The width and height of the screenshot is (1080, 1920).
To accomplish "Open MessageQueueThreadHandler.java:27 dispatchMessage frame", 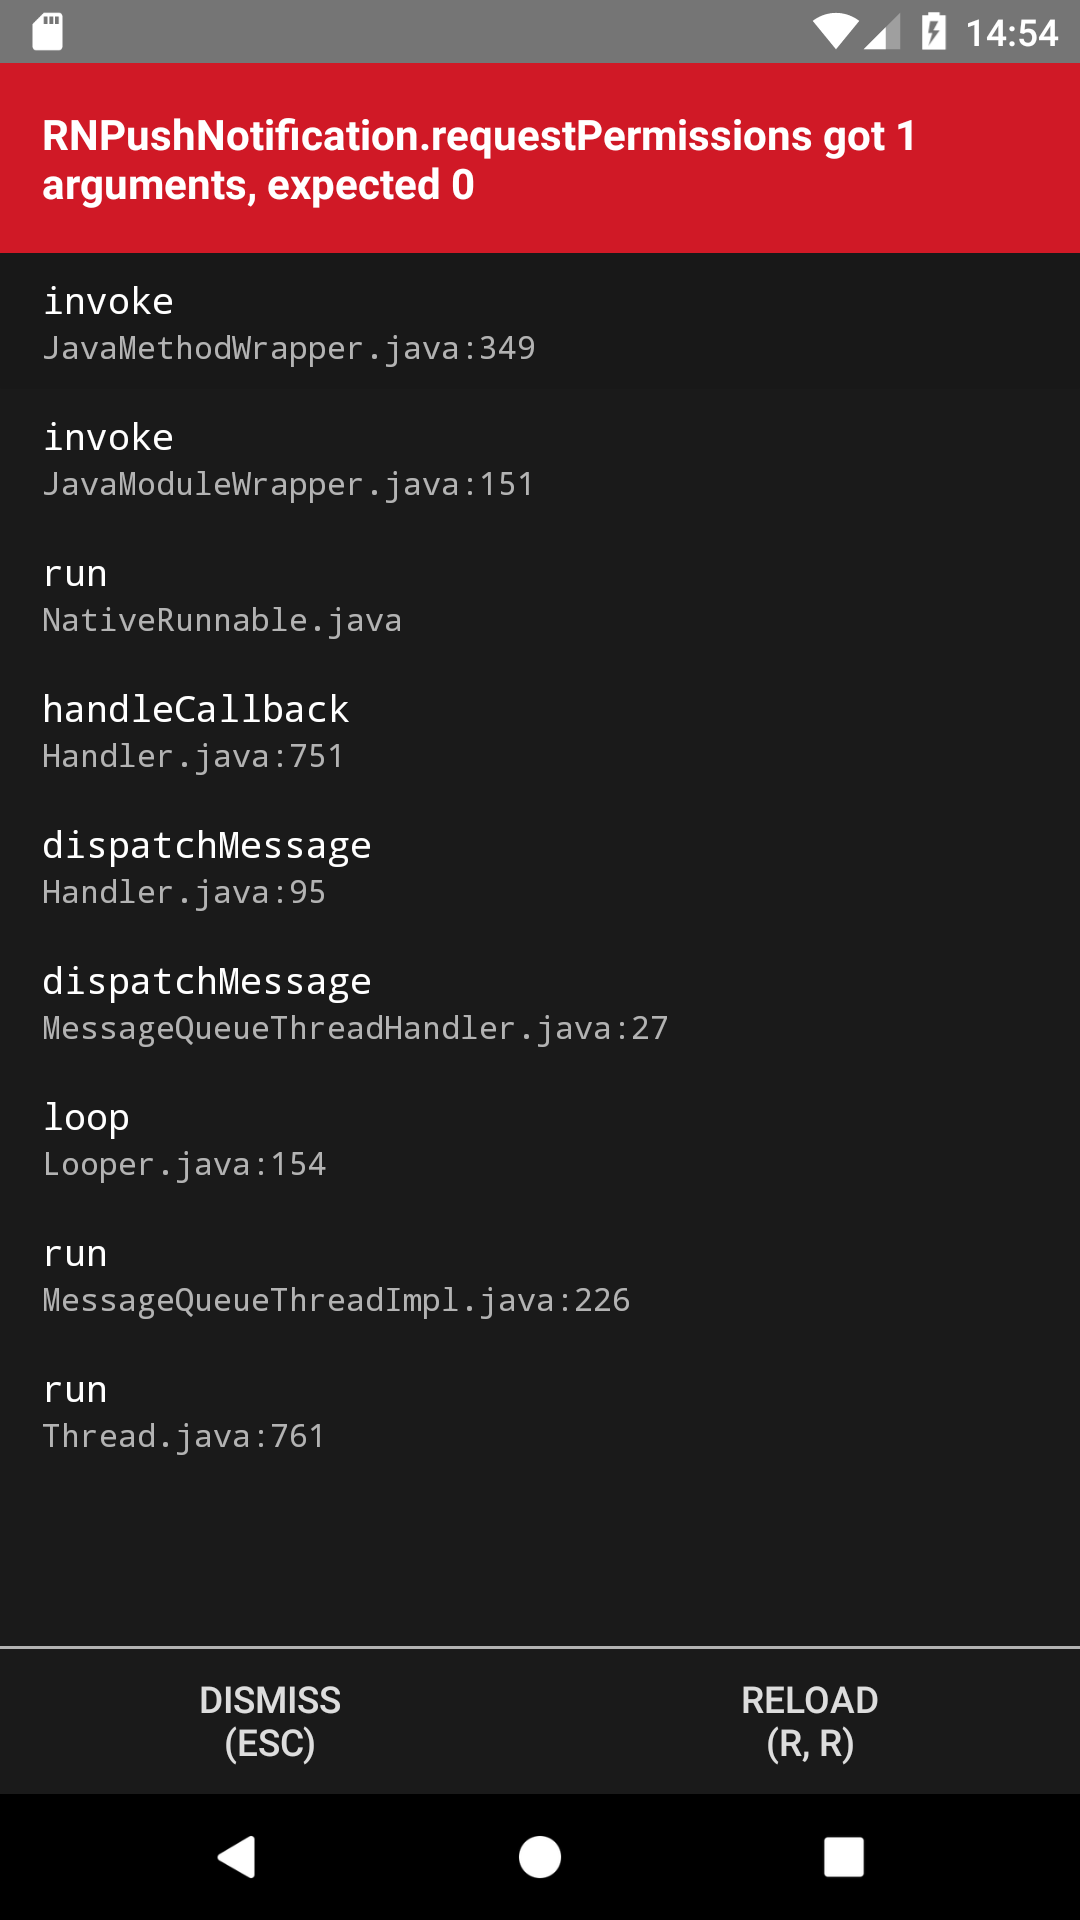I will (355, 1004).
